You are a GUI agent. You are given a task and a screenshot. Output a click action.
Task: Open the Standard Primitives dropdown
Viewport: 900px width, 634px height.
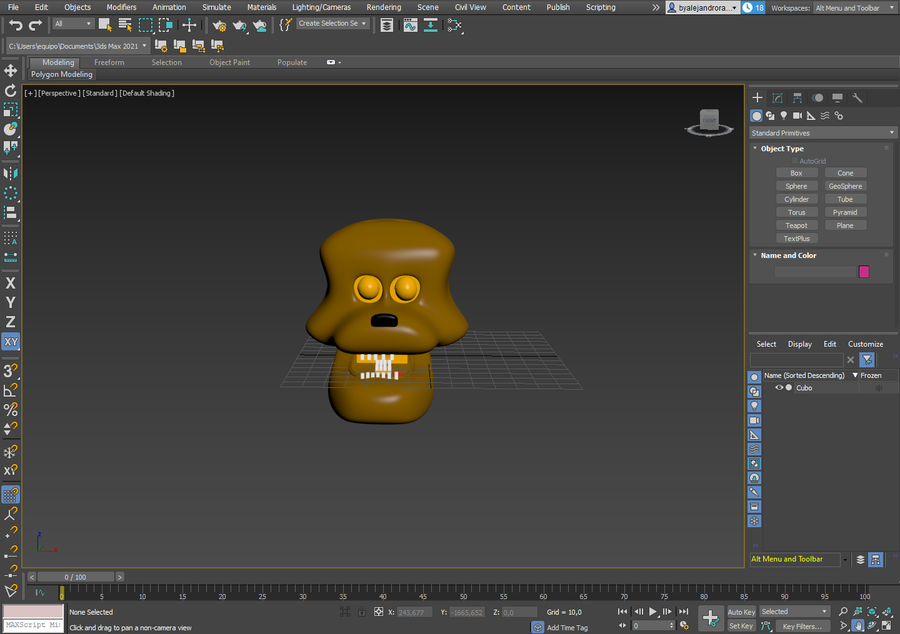coord(823,133)
